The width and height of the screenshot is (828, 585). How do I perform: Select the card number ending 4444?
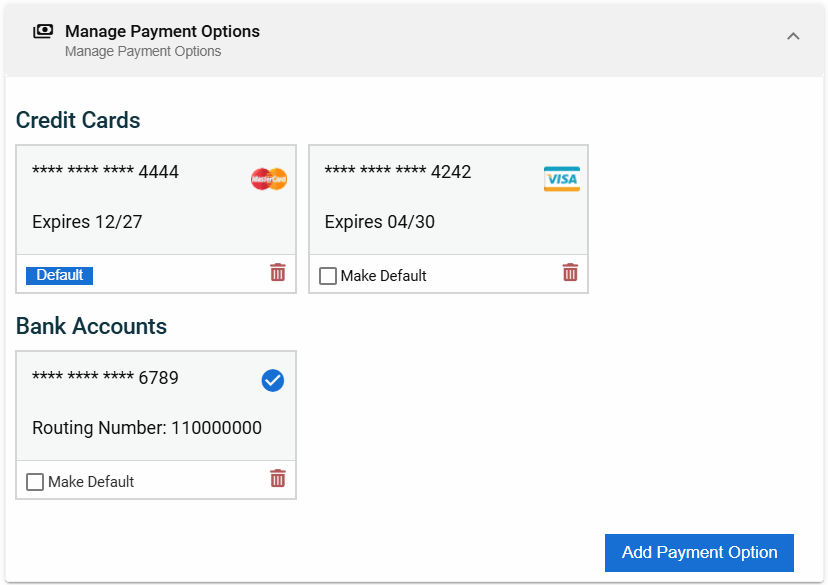(x=105, y=172)
